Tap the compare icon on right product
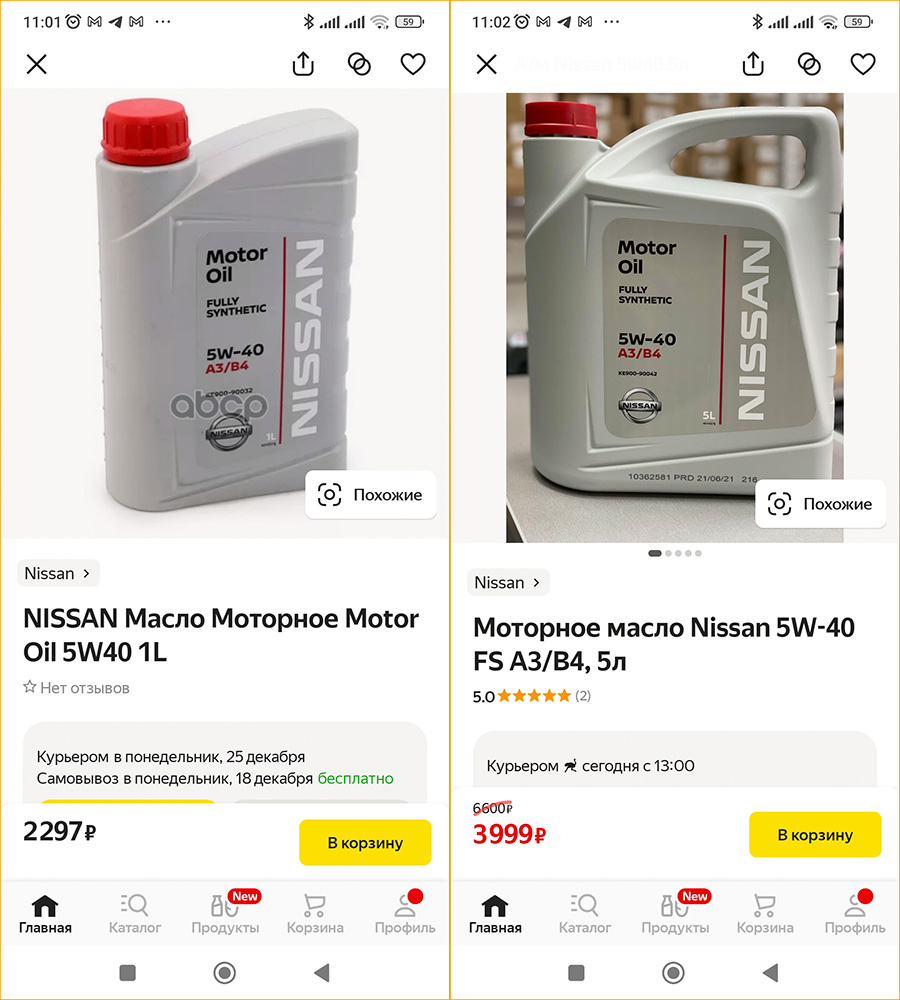The width and height of the screenshot is (900, 1000). [809, 64]
